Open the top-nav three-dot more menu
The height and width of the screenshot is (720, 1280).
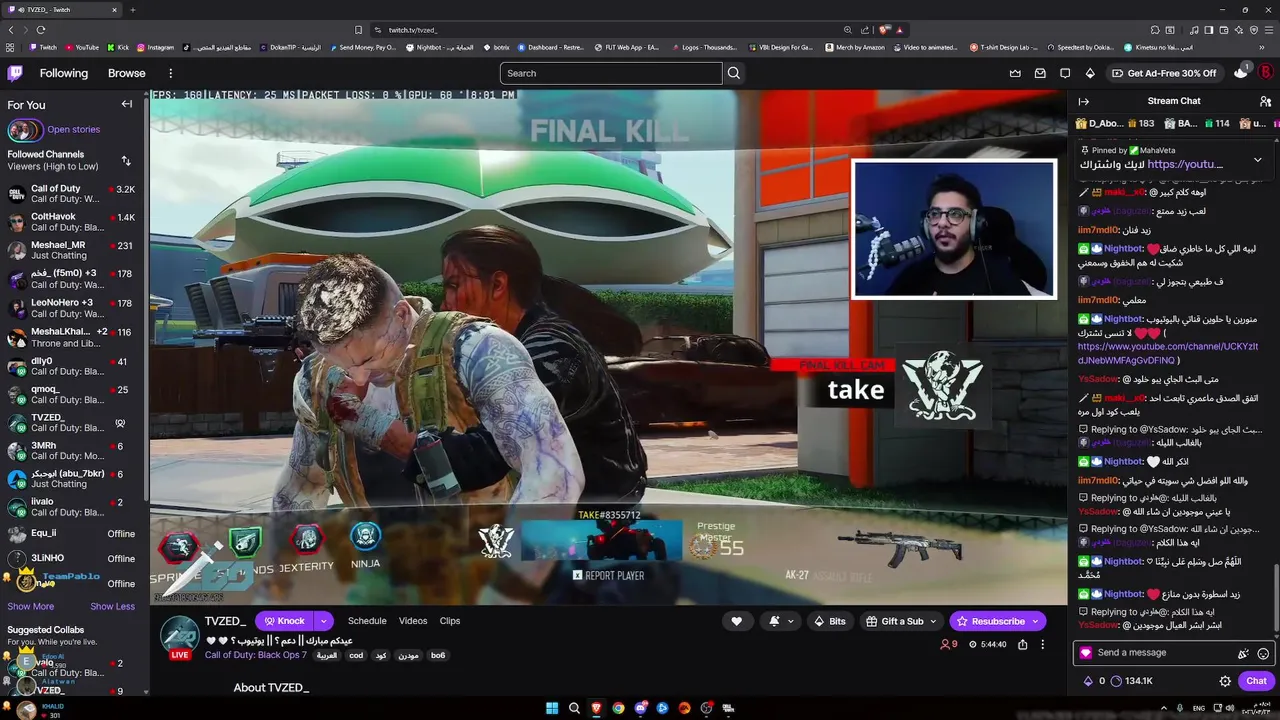point(170,73)
